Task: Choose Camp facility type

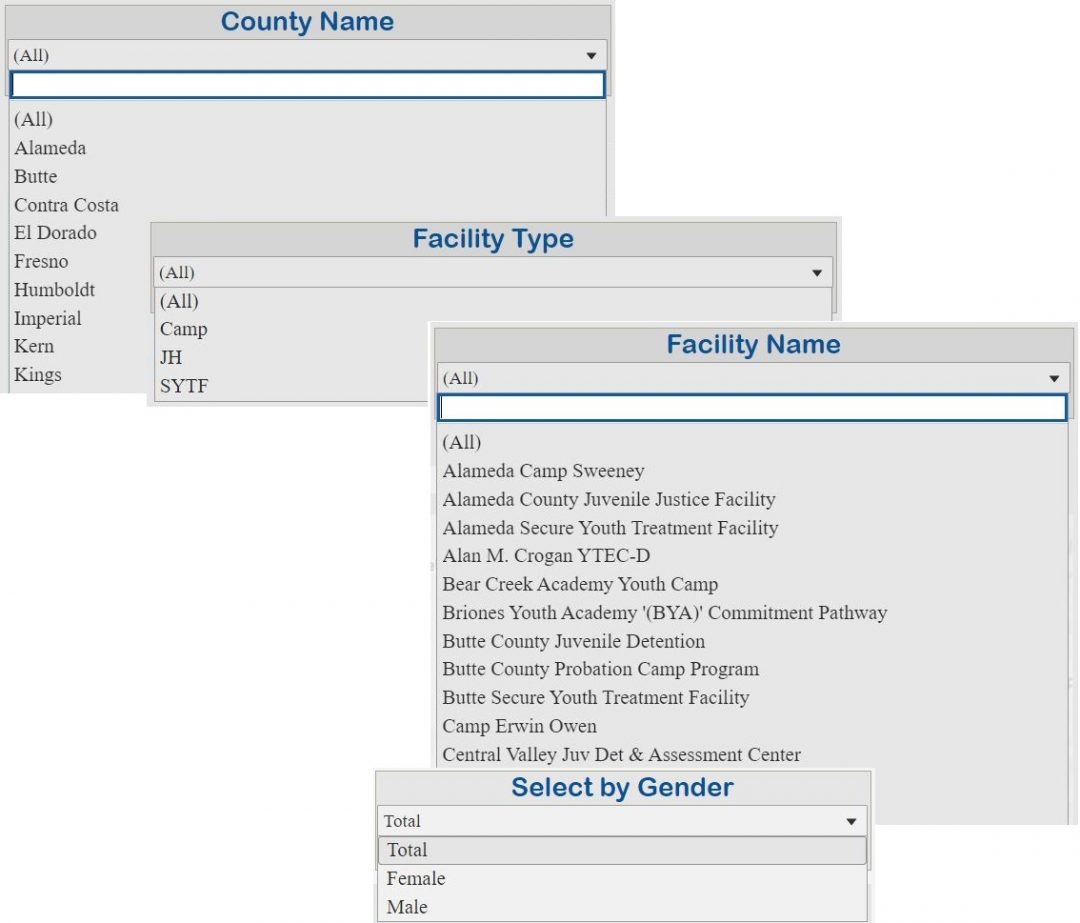Action: pyautogui.click(x=183, y=329)
